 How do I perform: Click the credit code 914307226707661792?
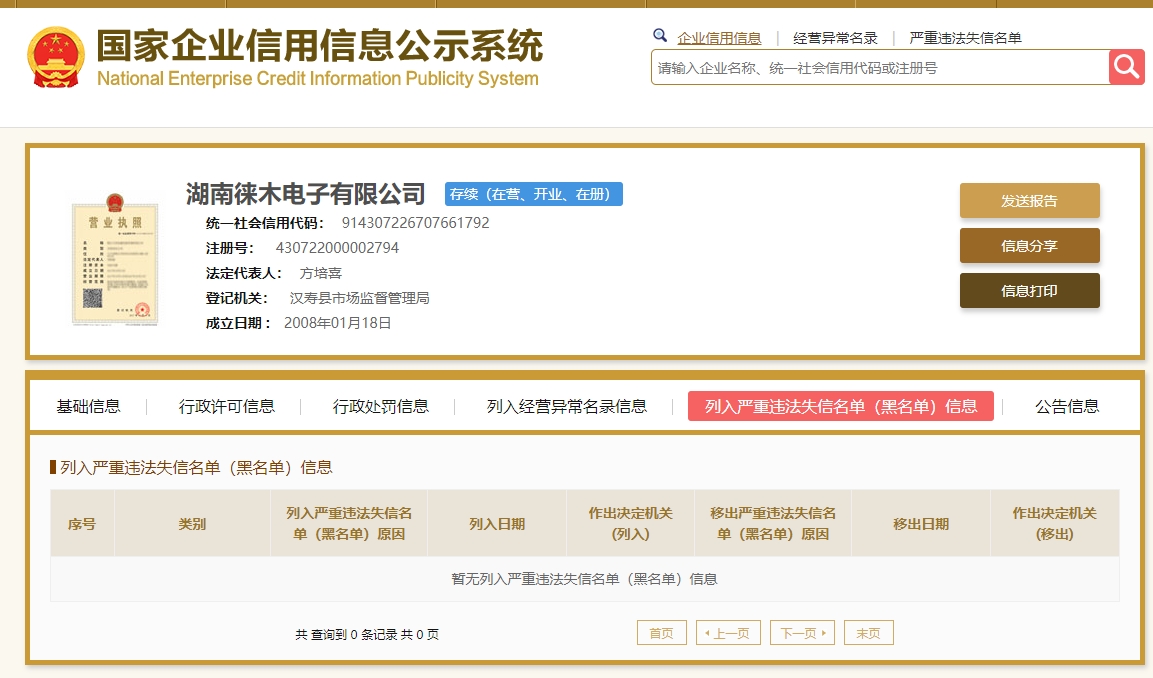[x=415, y=223]
